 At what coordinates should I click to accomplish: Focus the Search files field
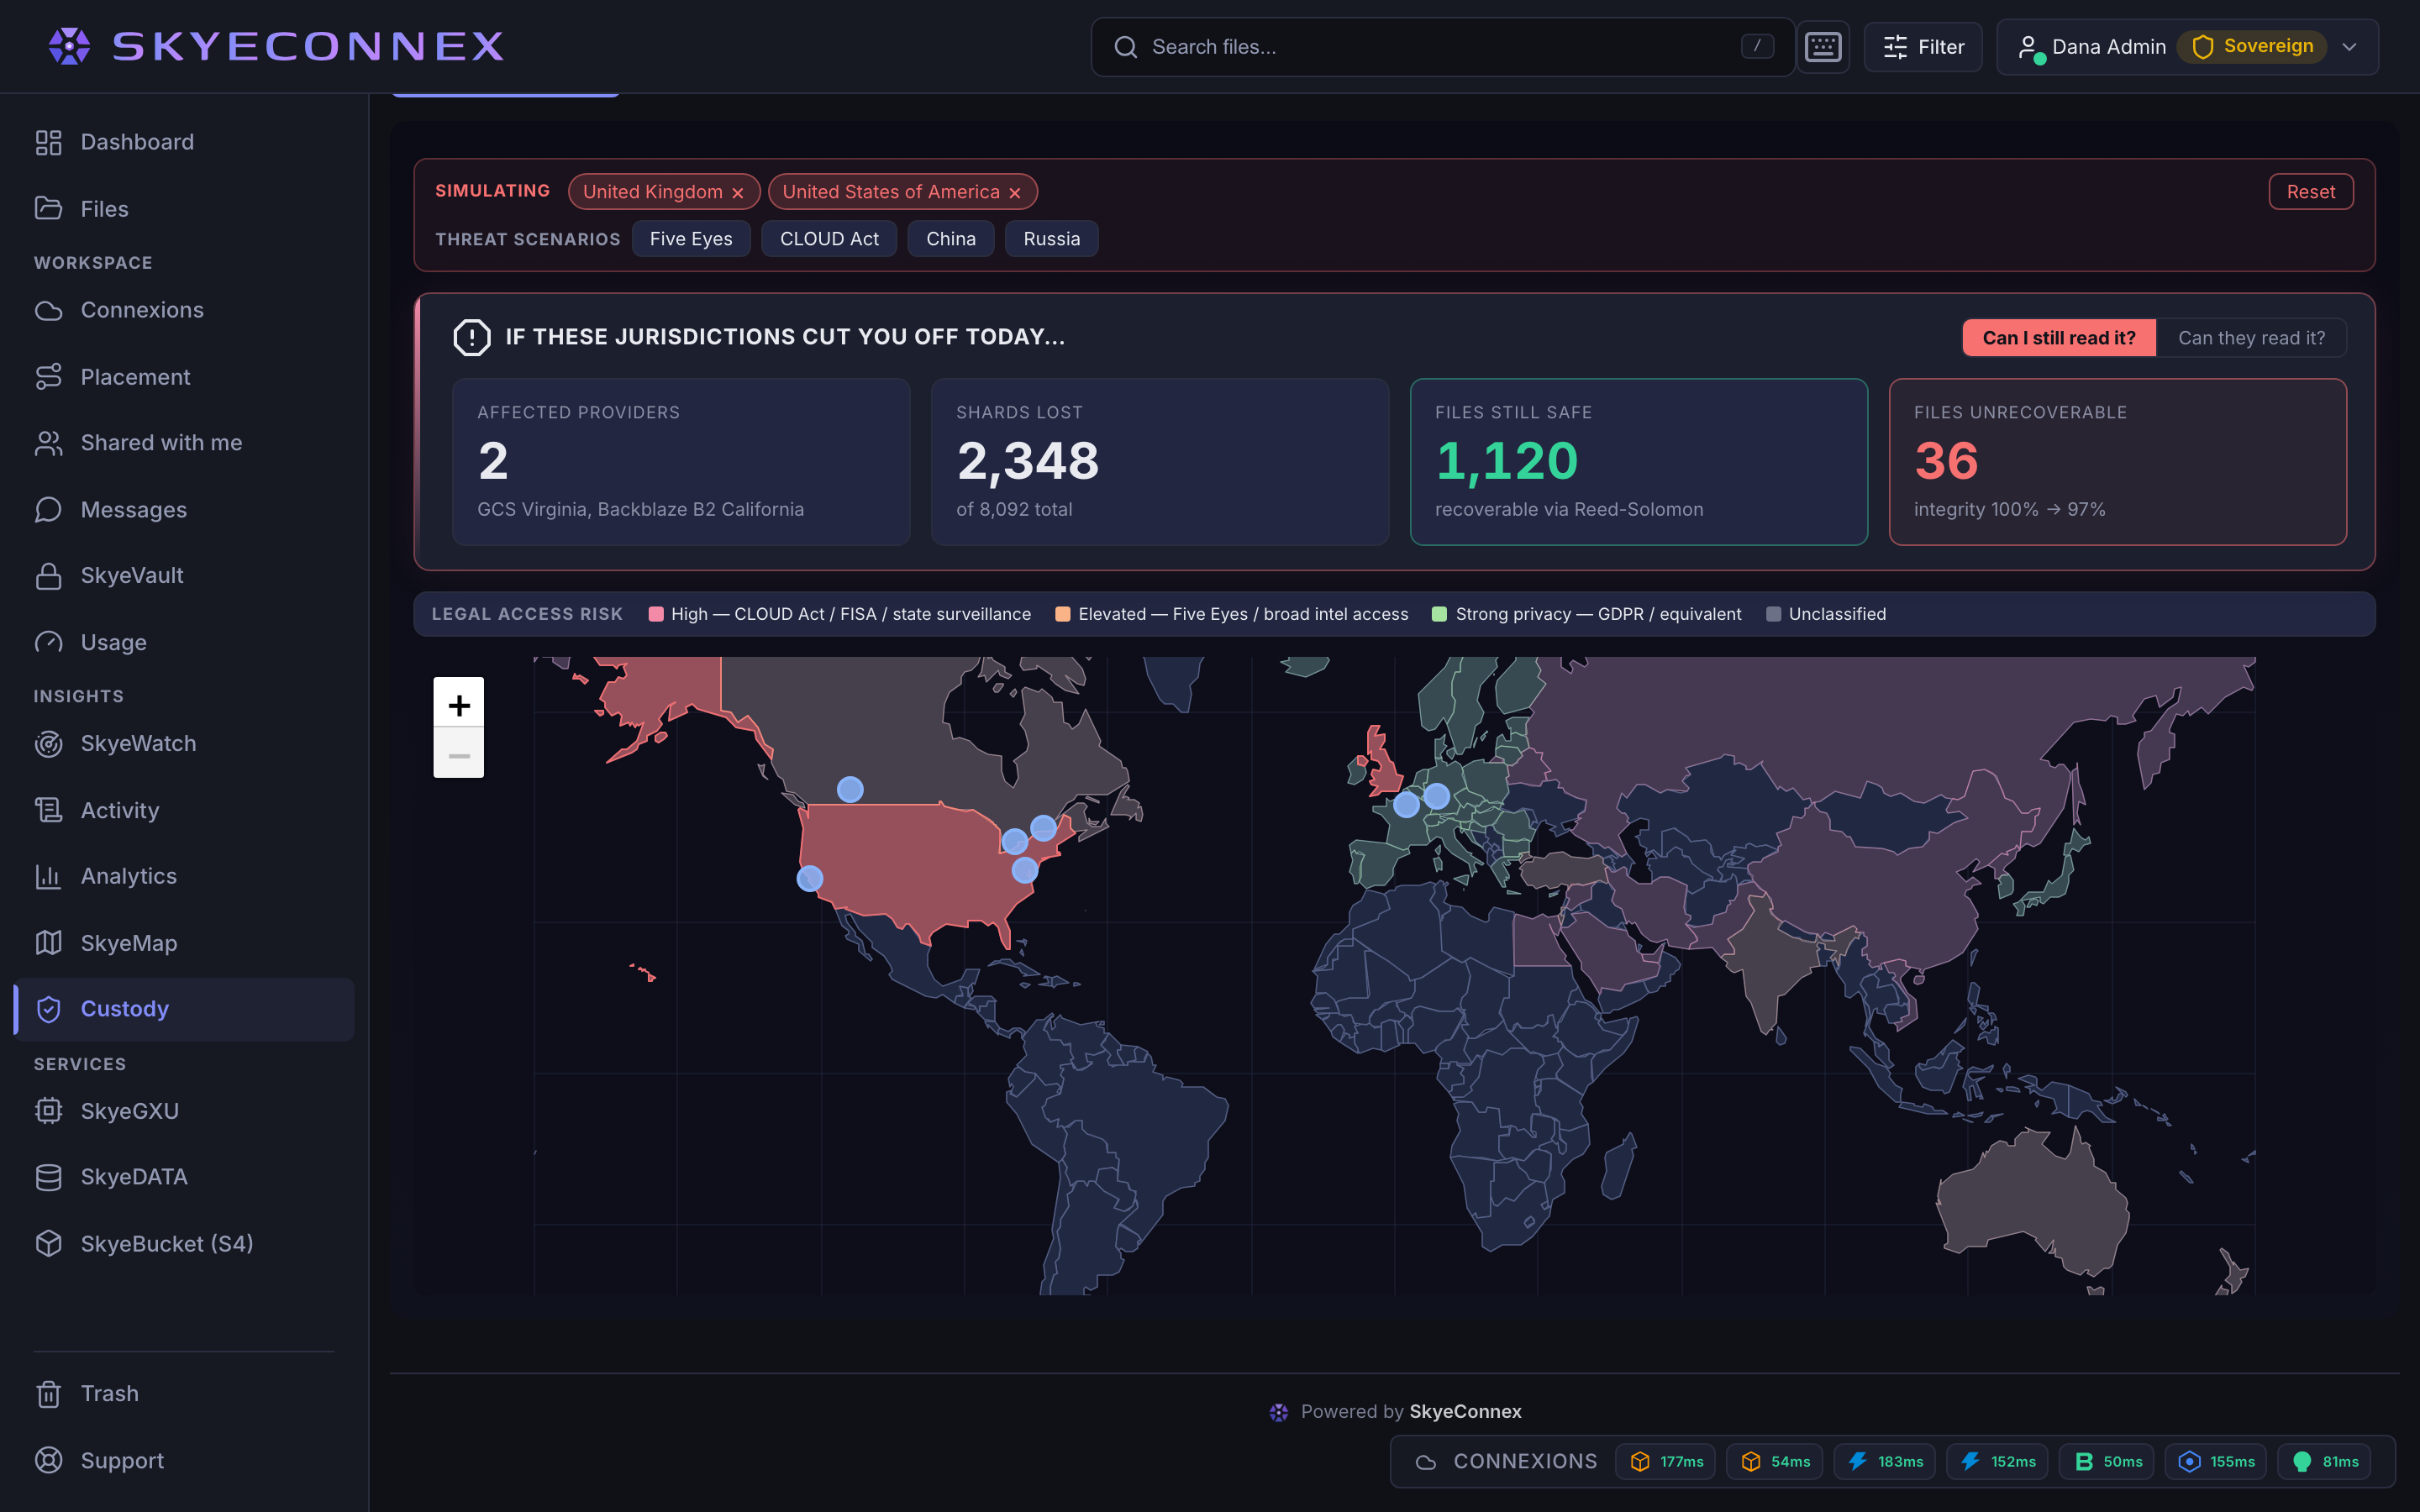pyautogui.click(x=1443, y=47)
